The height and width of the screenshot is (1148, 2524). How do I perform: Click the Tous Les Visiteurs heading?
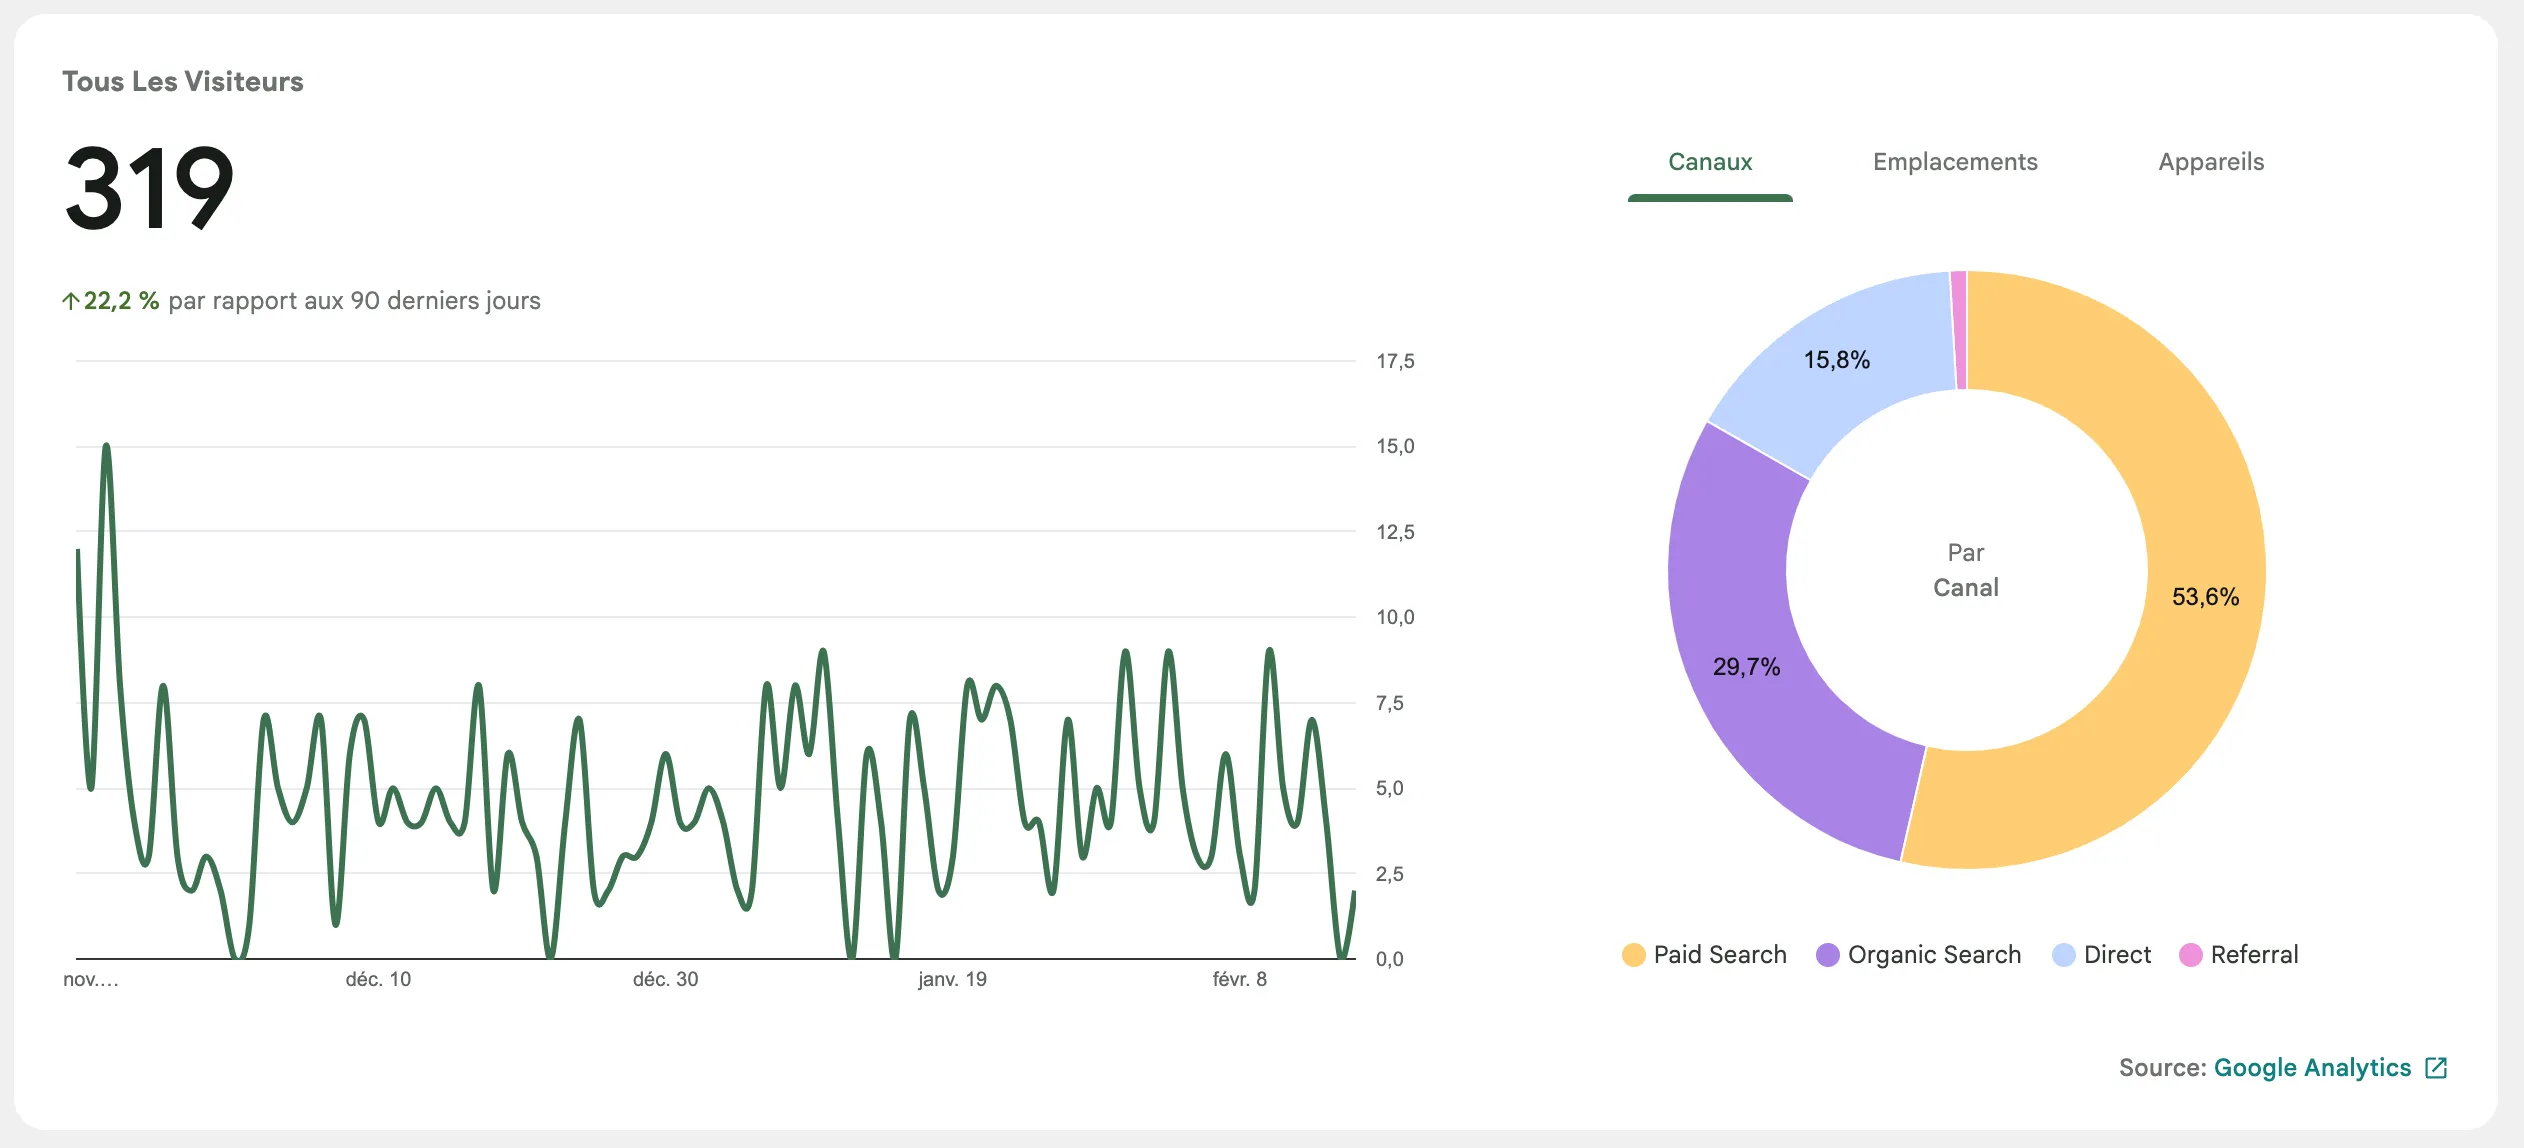click(182, 82)
